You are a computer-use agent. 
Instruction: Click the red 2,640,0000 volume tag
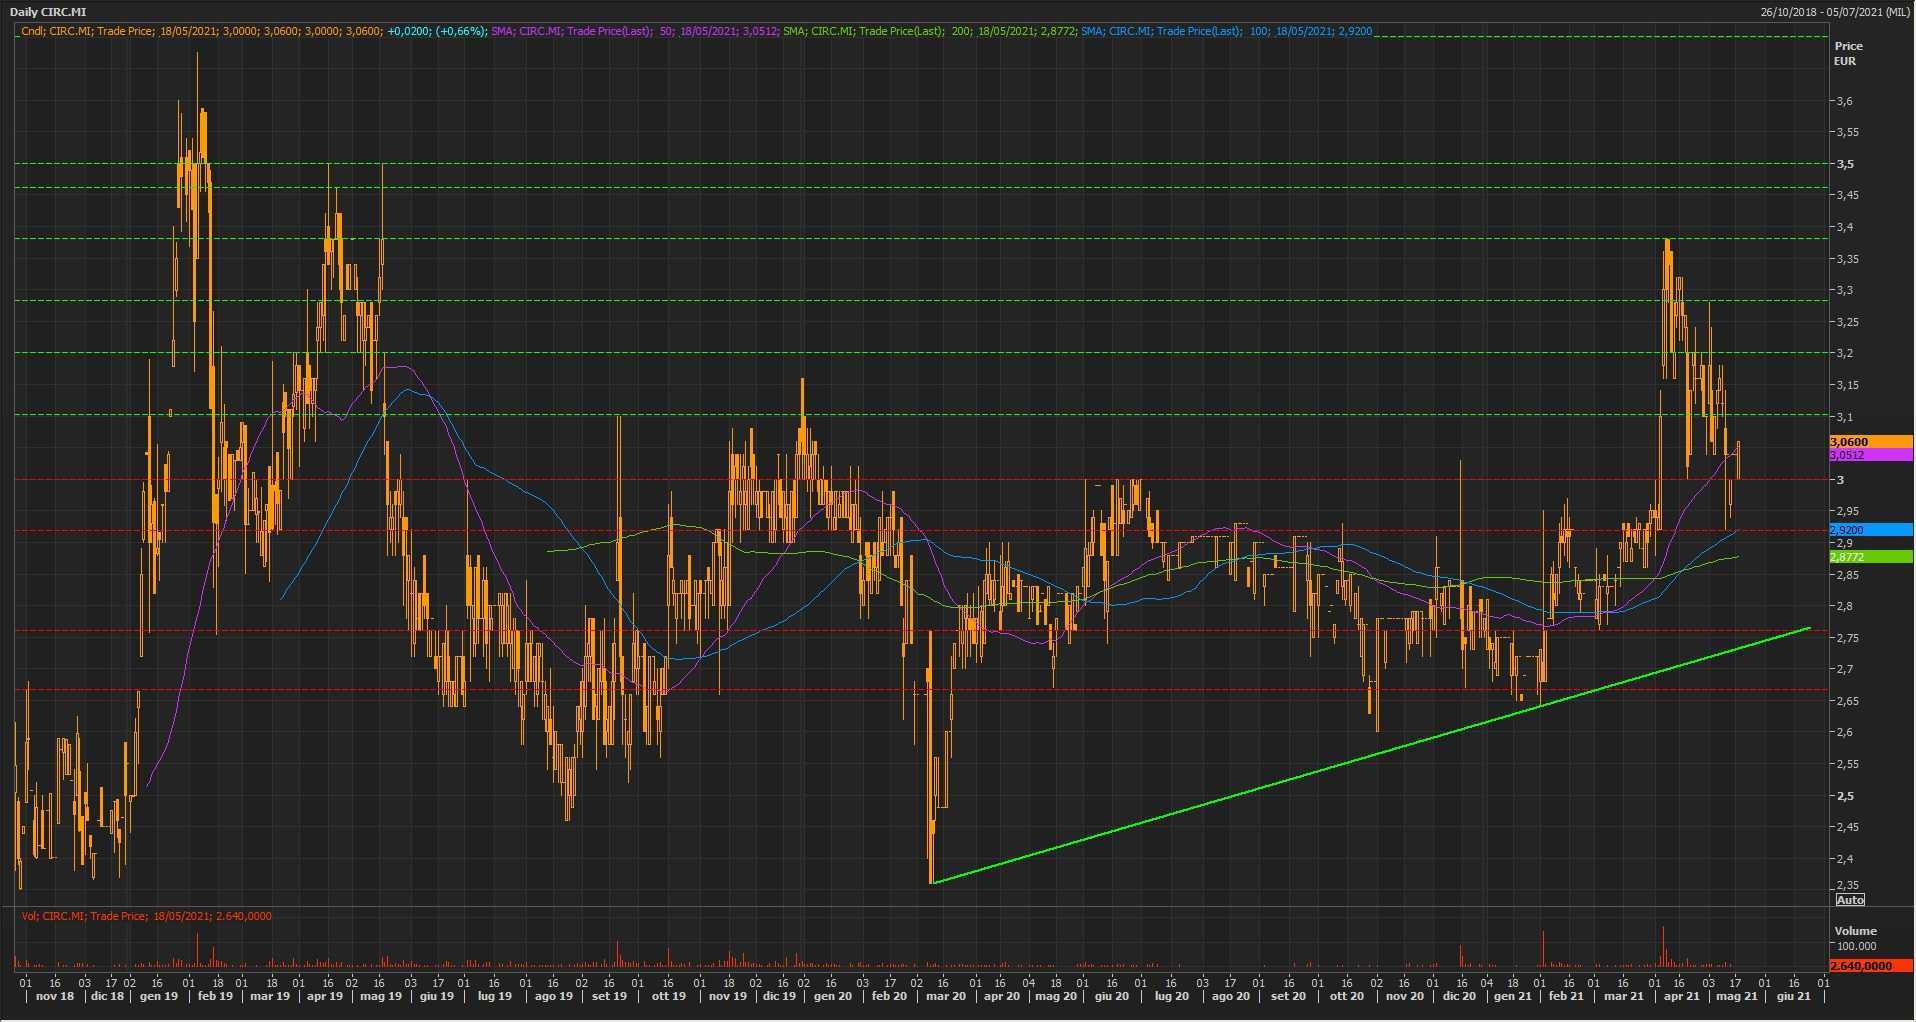coord(1869,966)
